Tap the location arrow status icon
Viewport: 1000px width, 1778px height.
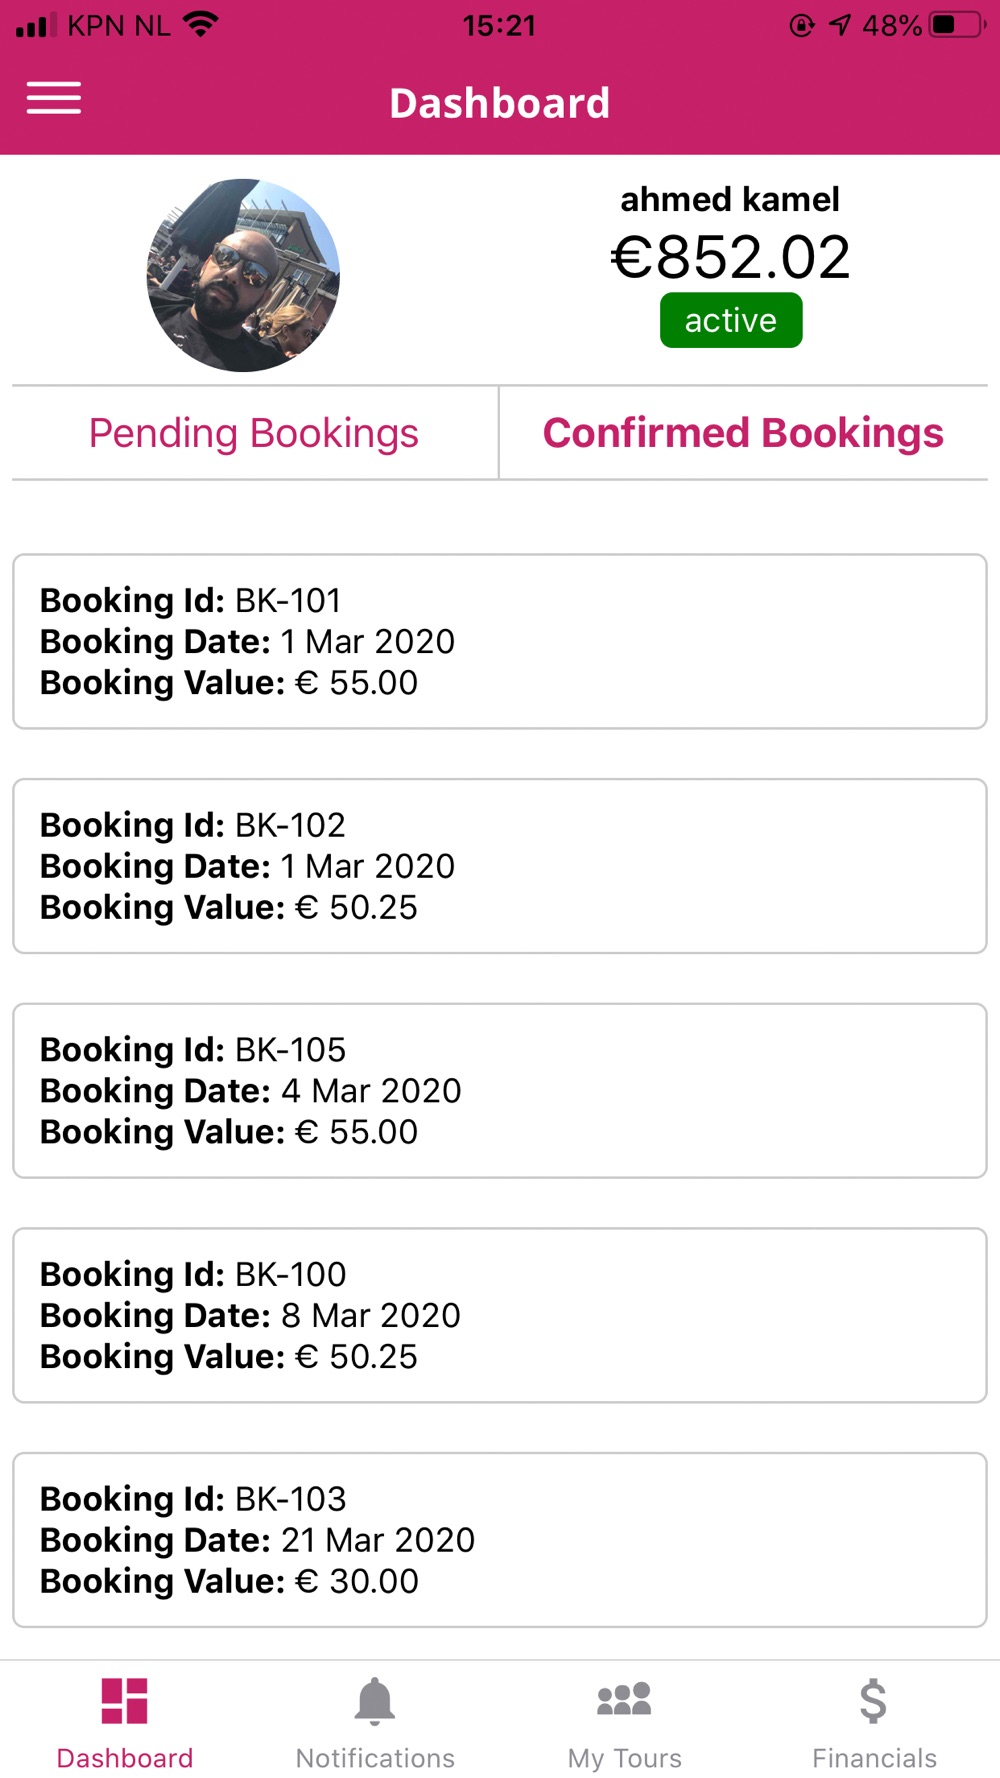(x=840, y=25)
